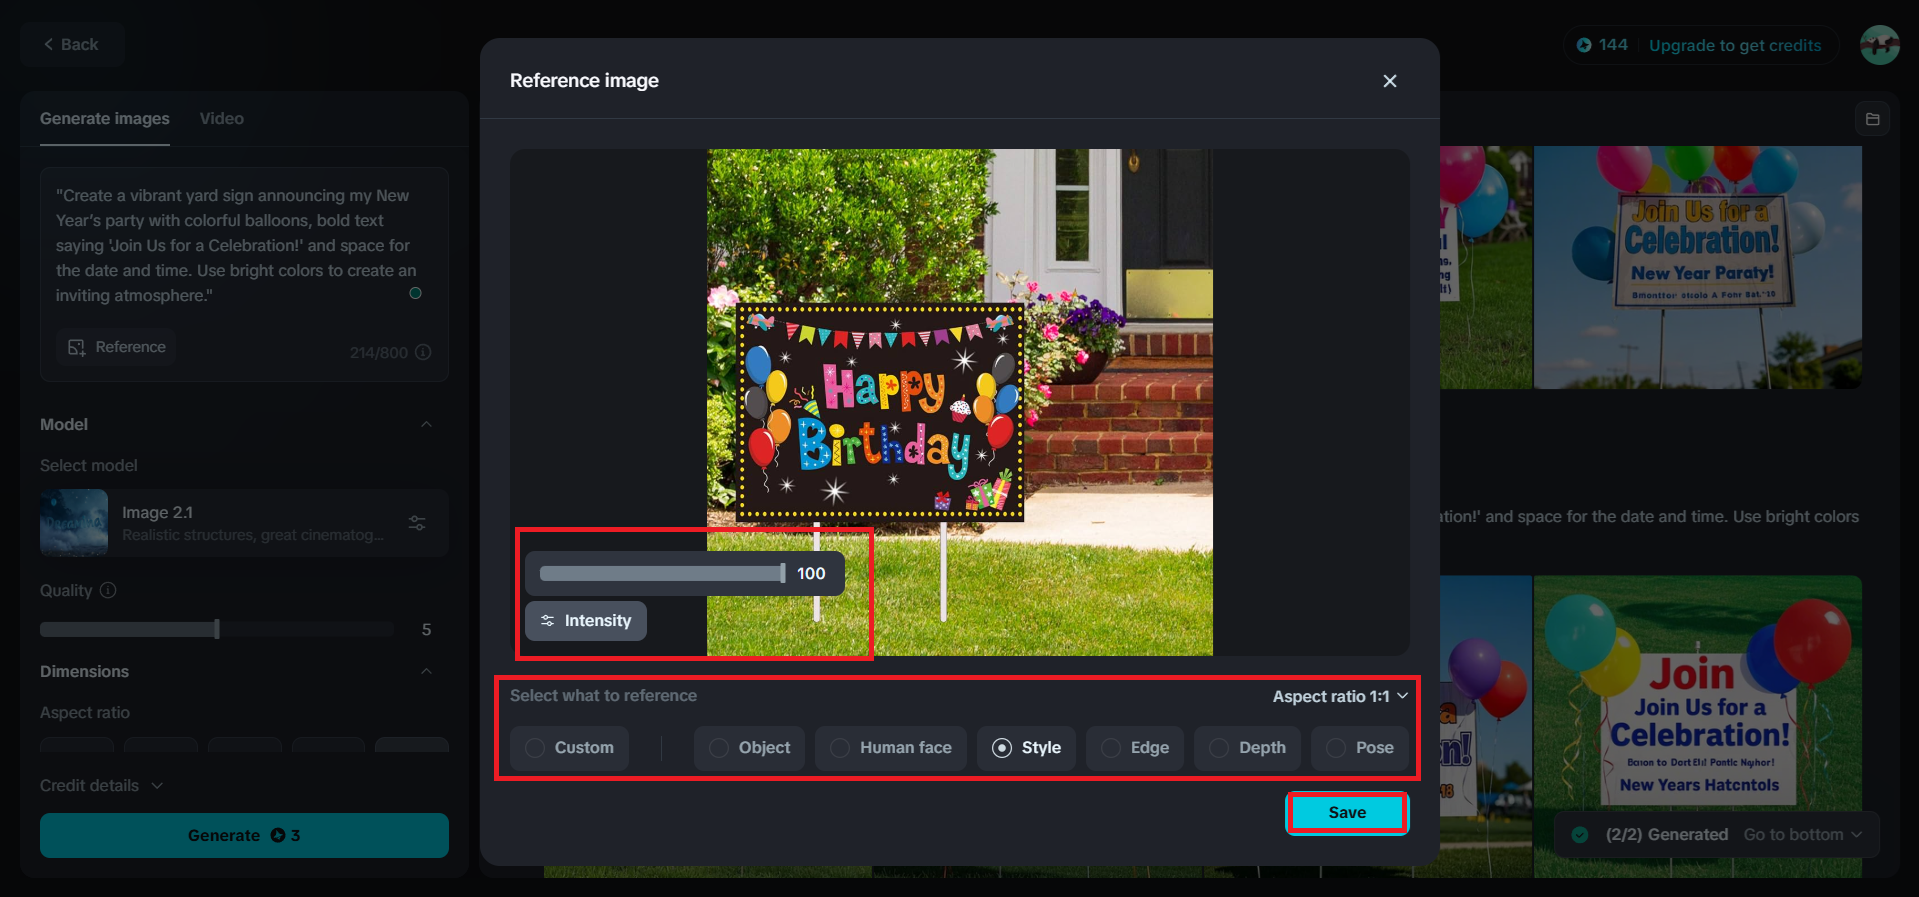Toggle the Intensity control button
This screenshot has height=897, width=1919.
[x=586, y=621]
